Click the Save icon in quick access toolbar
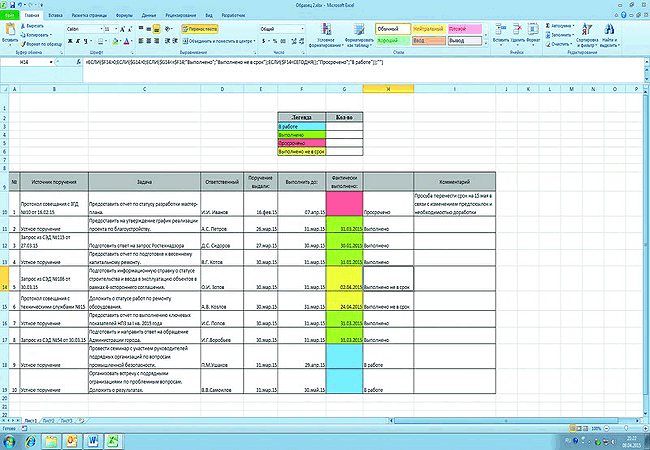The height and width of the screenshot is (450, 650). click(12, 5)
